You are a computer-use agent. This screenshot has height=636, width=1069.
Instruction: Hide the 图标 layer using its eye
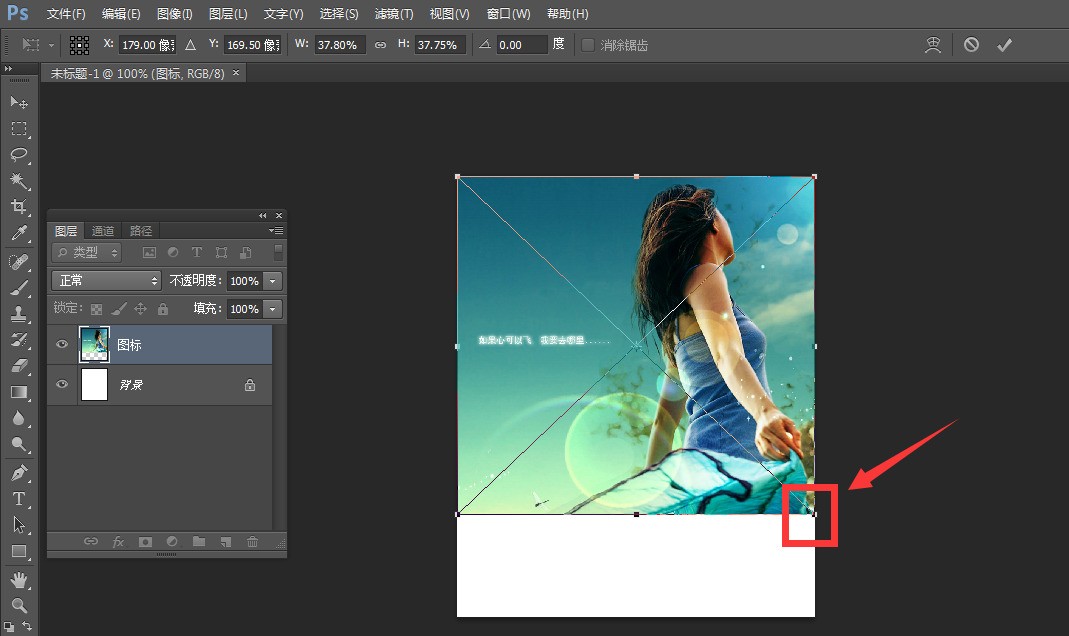click(62, 344)
